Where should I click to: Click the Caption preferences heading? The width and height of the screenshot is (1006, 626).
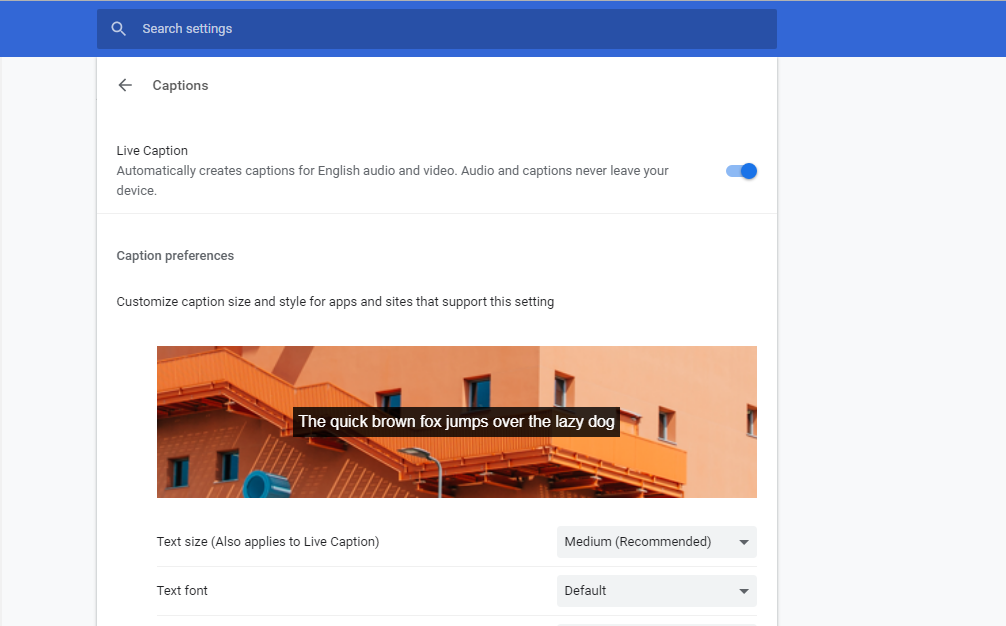pos(175,256)
